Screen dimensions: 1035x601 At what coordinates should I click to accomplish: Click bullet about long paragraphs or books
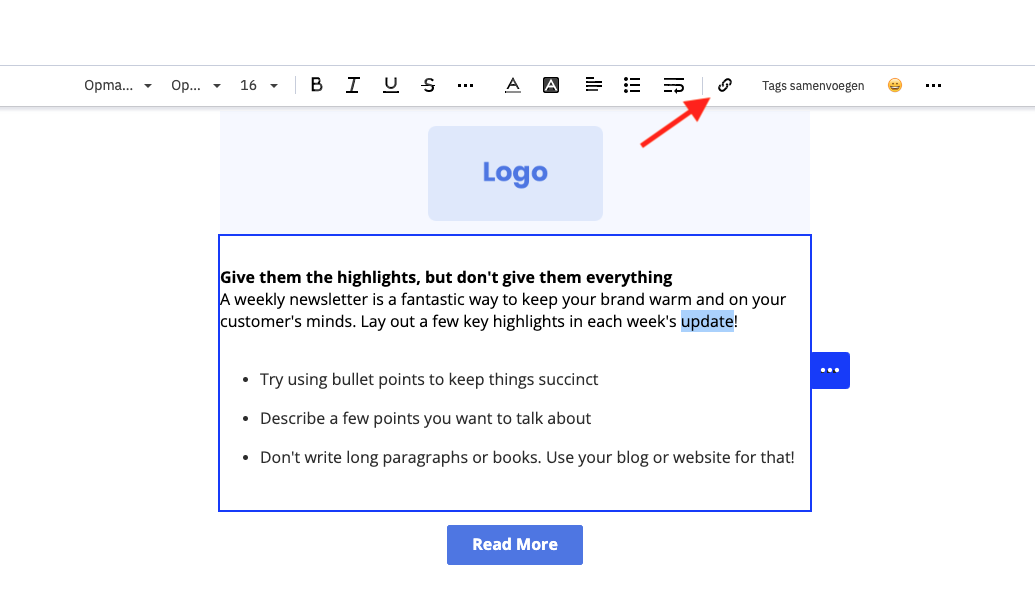pyautogui.click(x=527, y=457)
